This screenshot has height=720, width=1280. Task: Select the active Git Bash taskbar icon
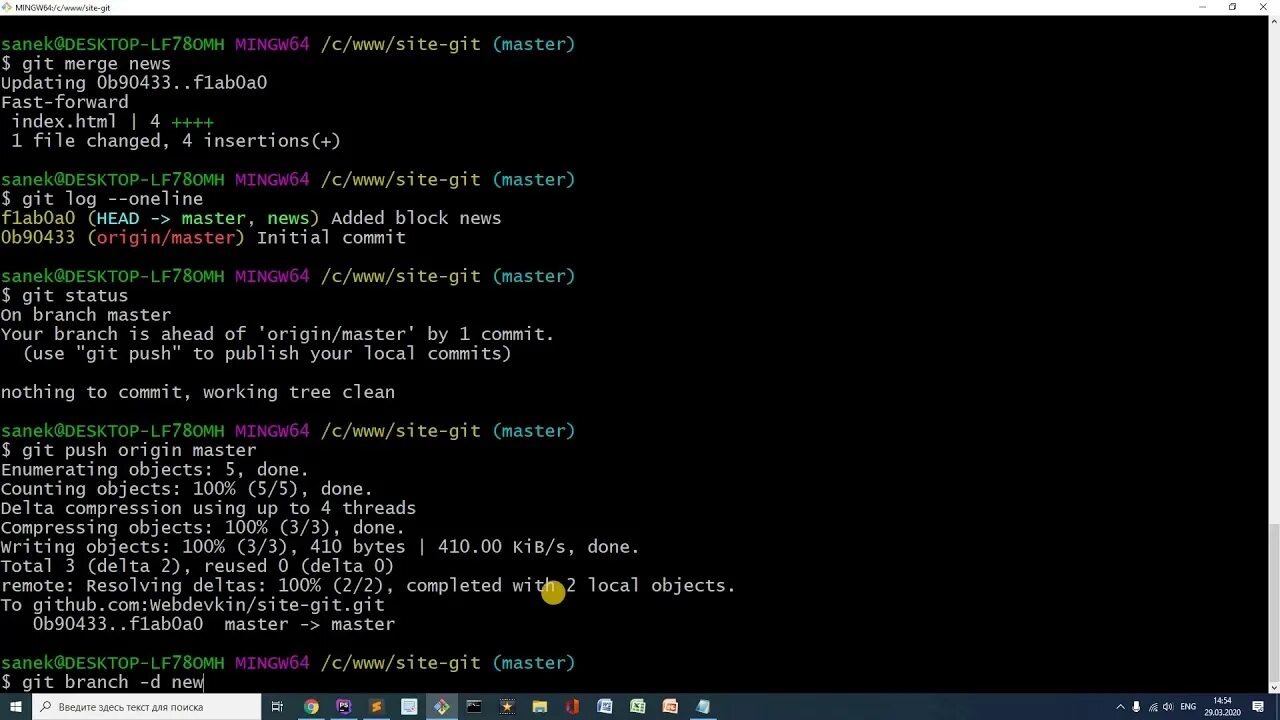(441, 707)
